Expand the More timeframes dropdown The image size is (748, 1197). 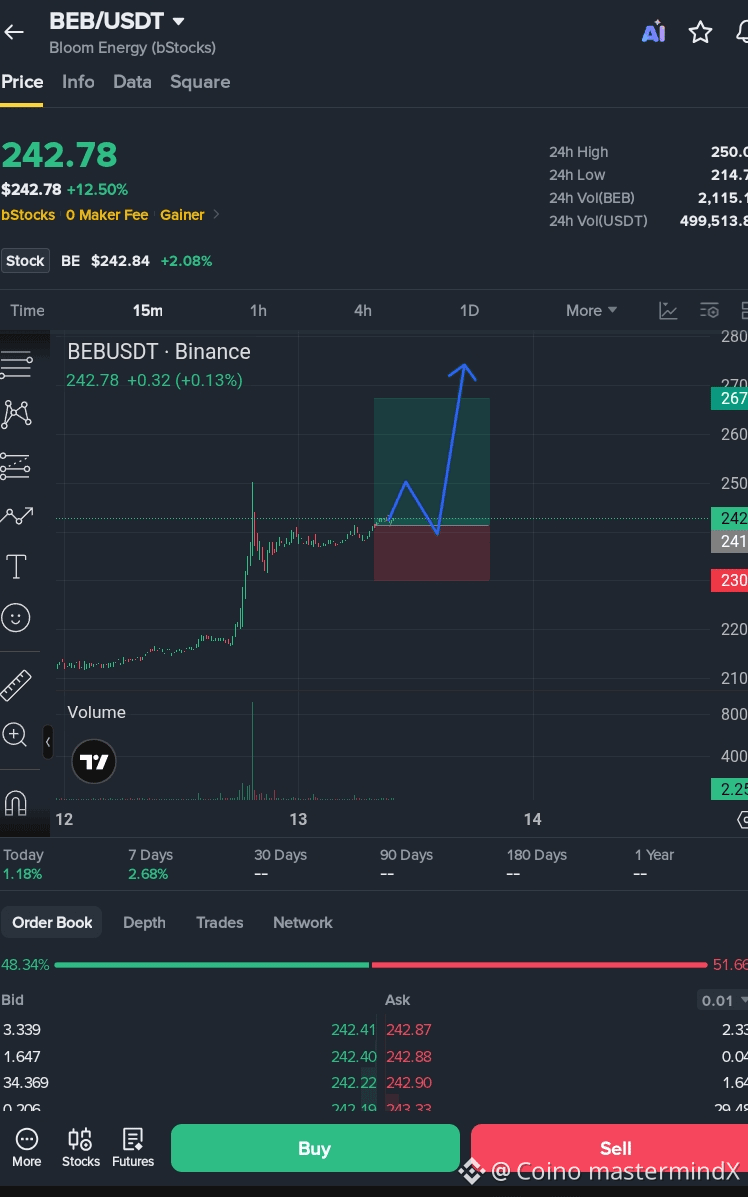(x=591, y=310)
